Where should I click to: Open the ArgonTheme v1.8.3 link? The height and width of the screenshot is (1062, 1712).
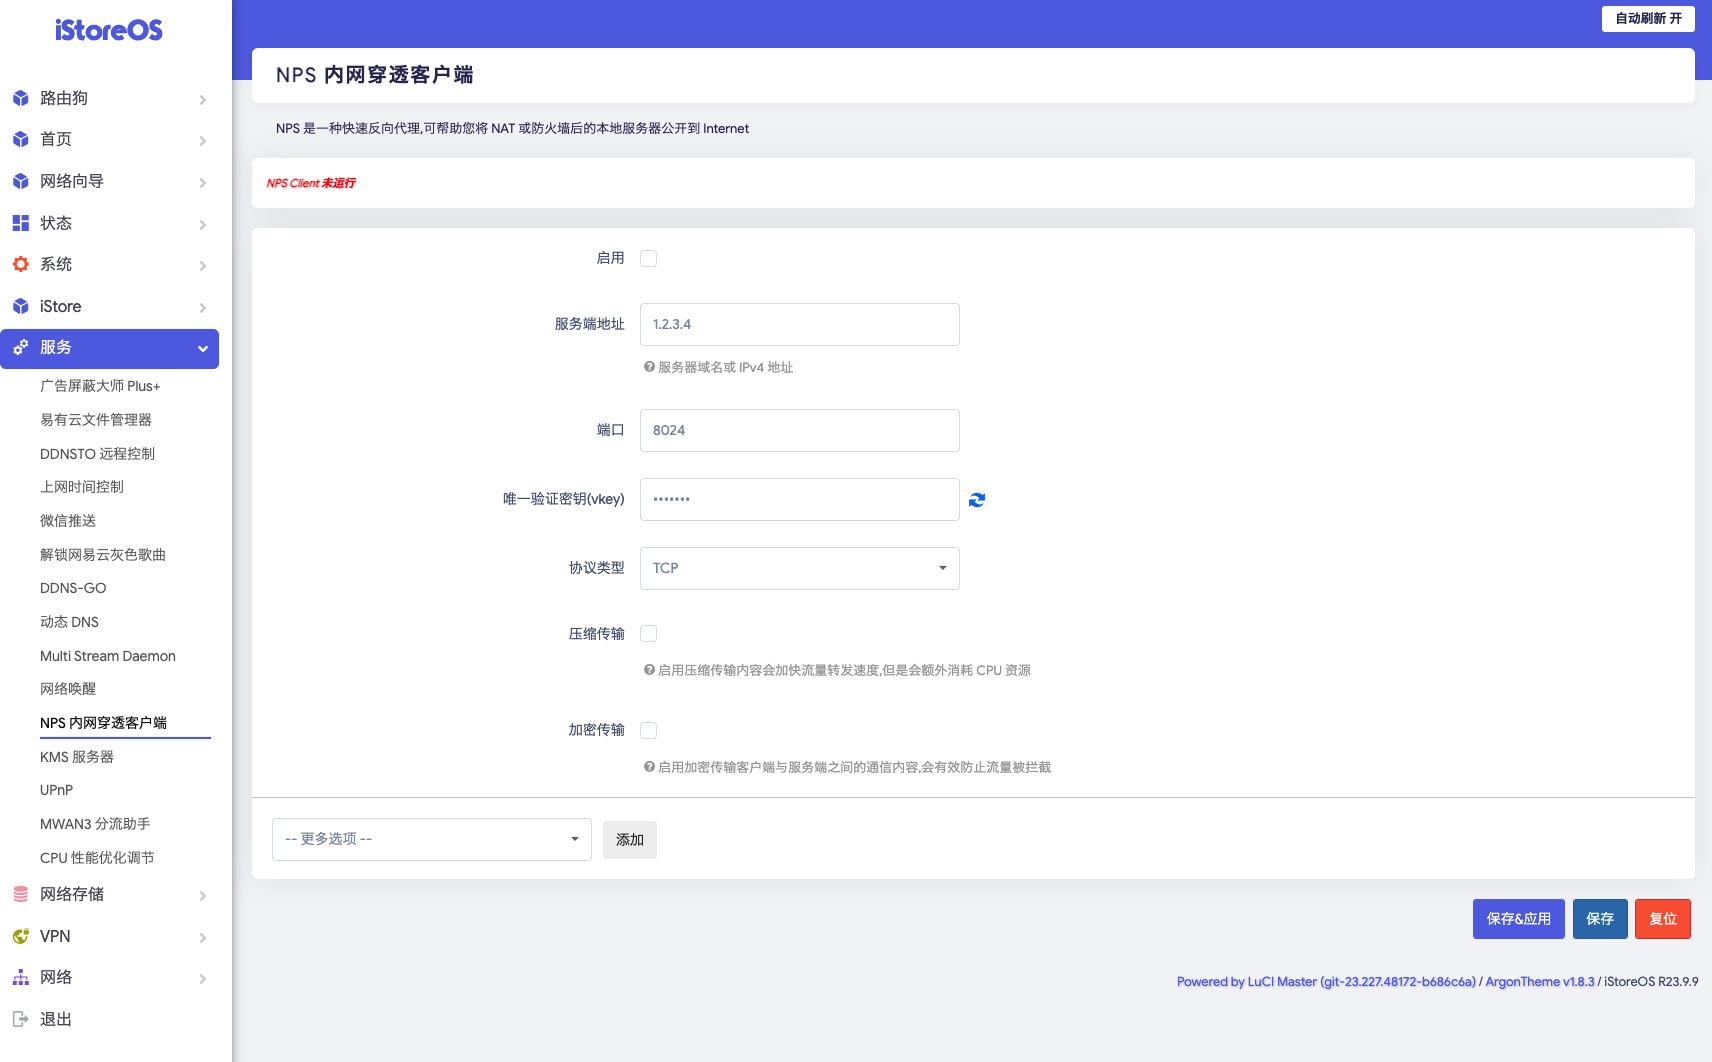point(1538,981)
